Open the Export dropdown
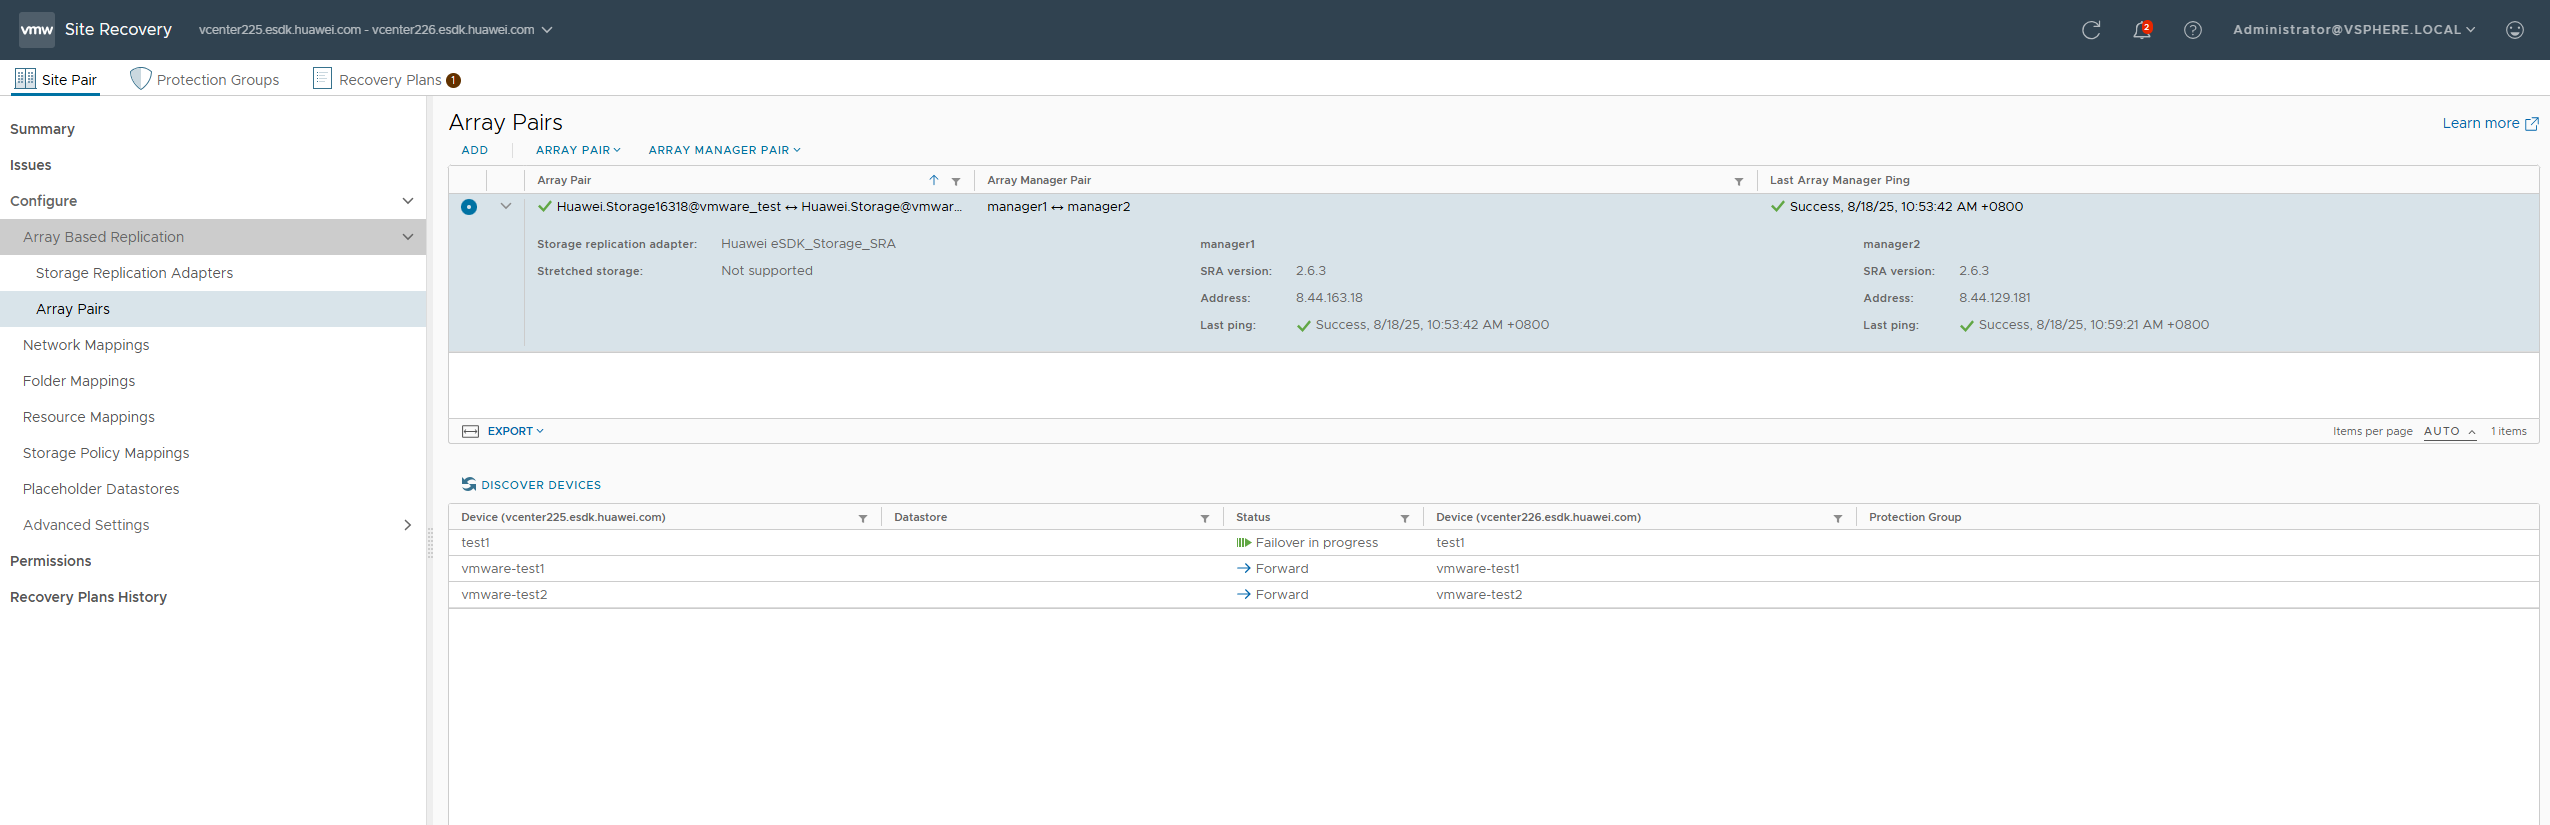The height and width of the screenshot is (825, 2550). pos(516,431)
